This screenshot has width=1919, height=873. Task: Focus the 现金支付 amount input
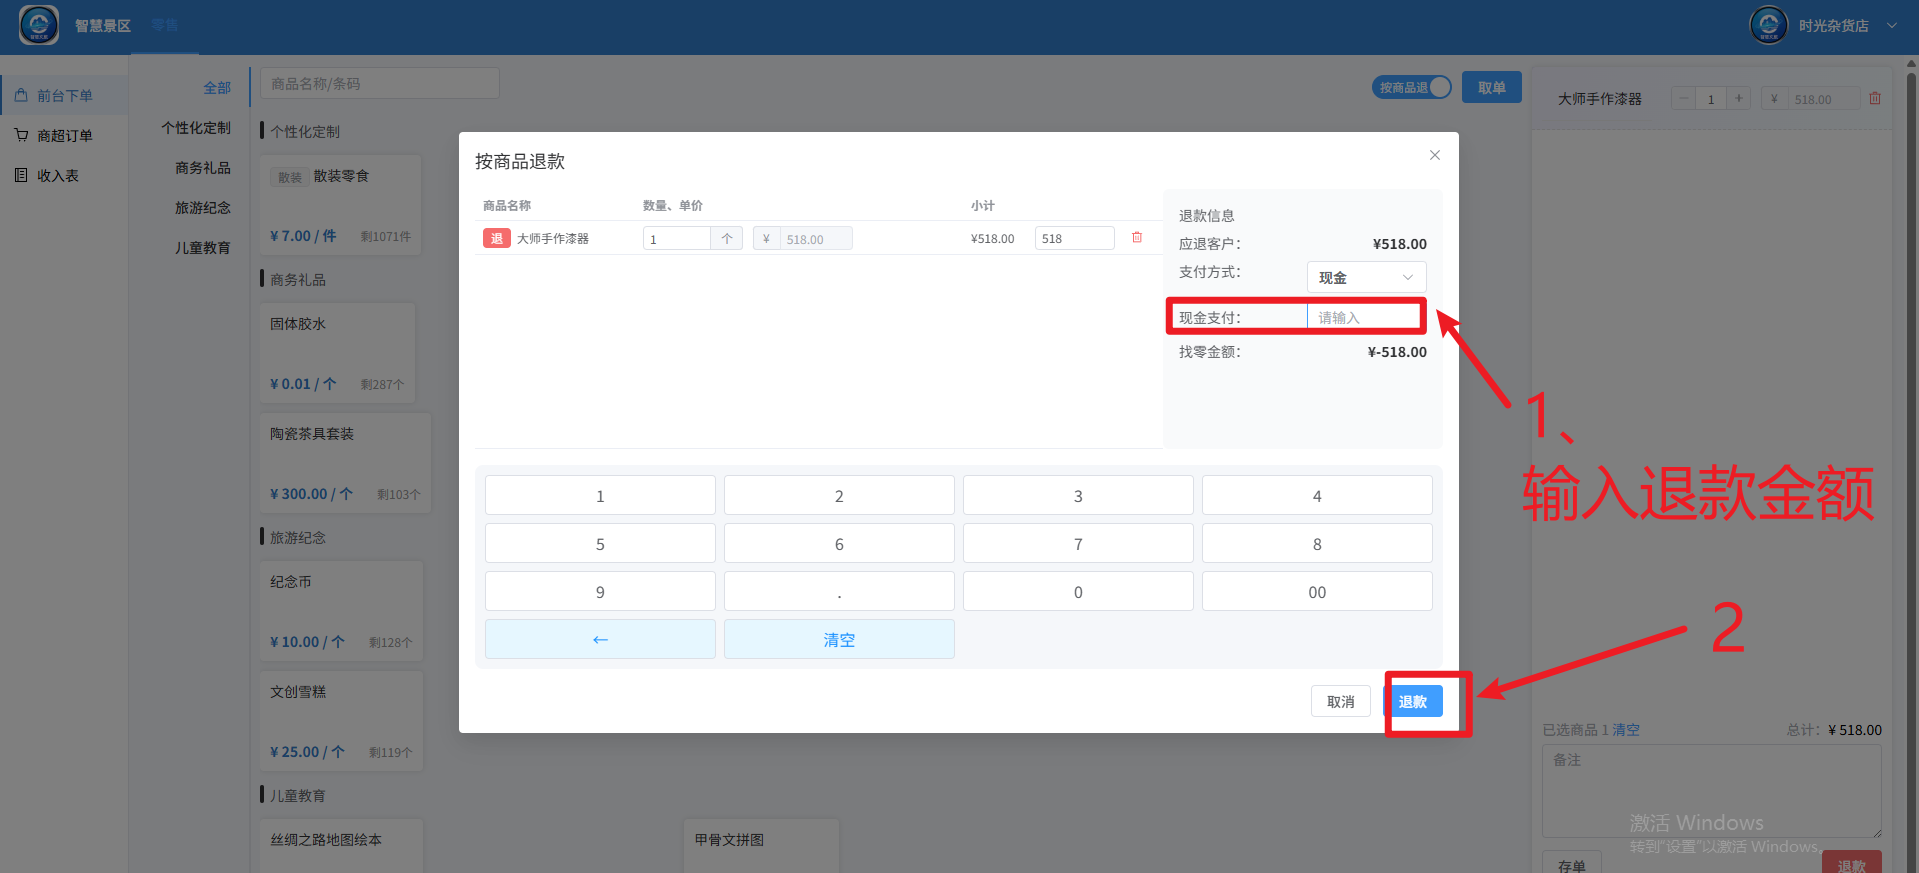1365,317
